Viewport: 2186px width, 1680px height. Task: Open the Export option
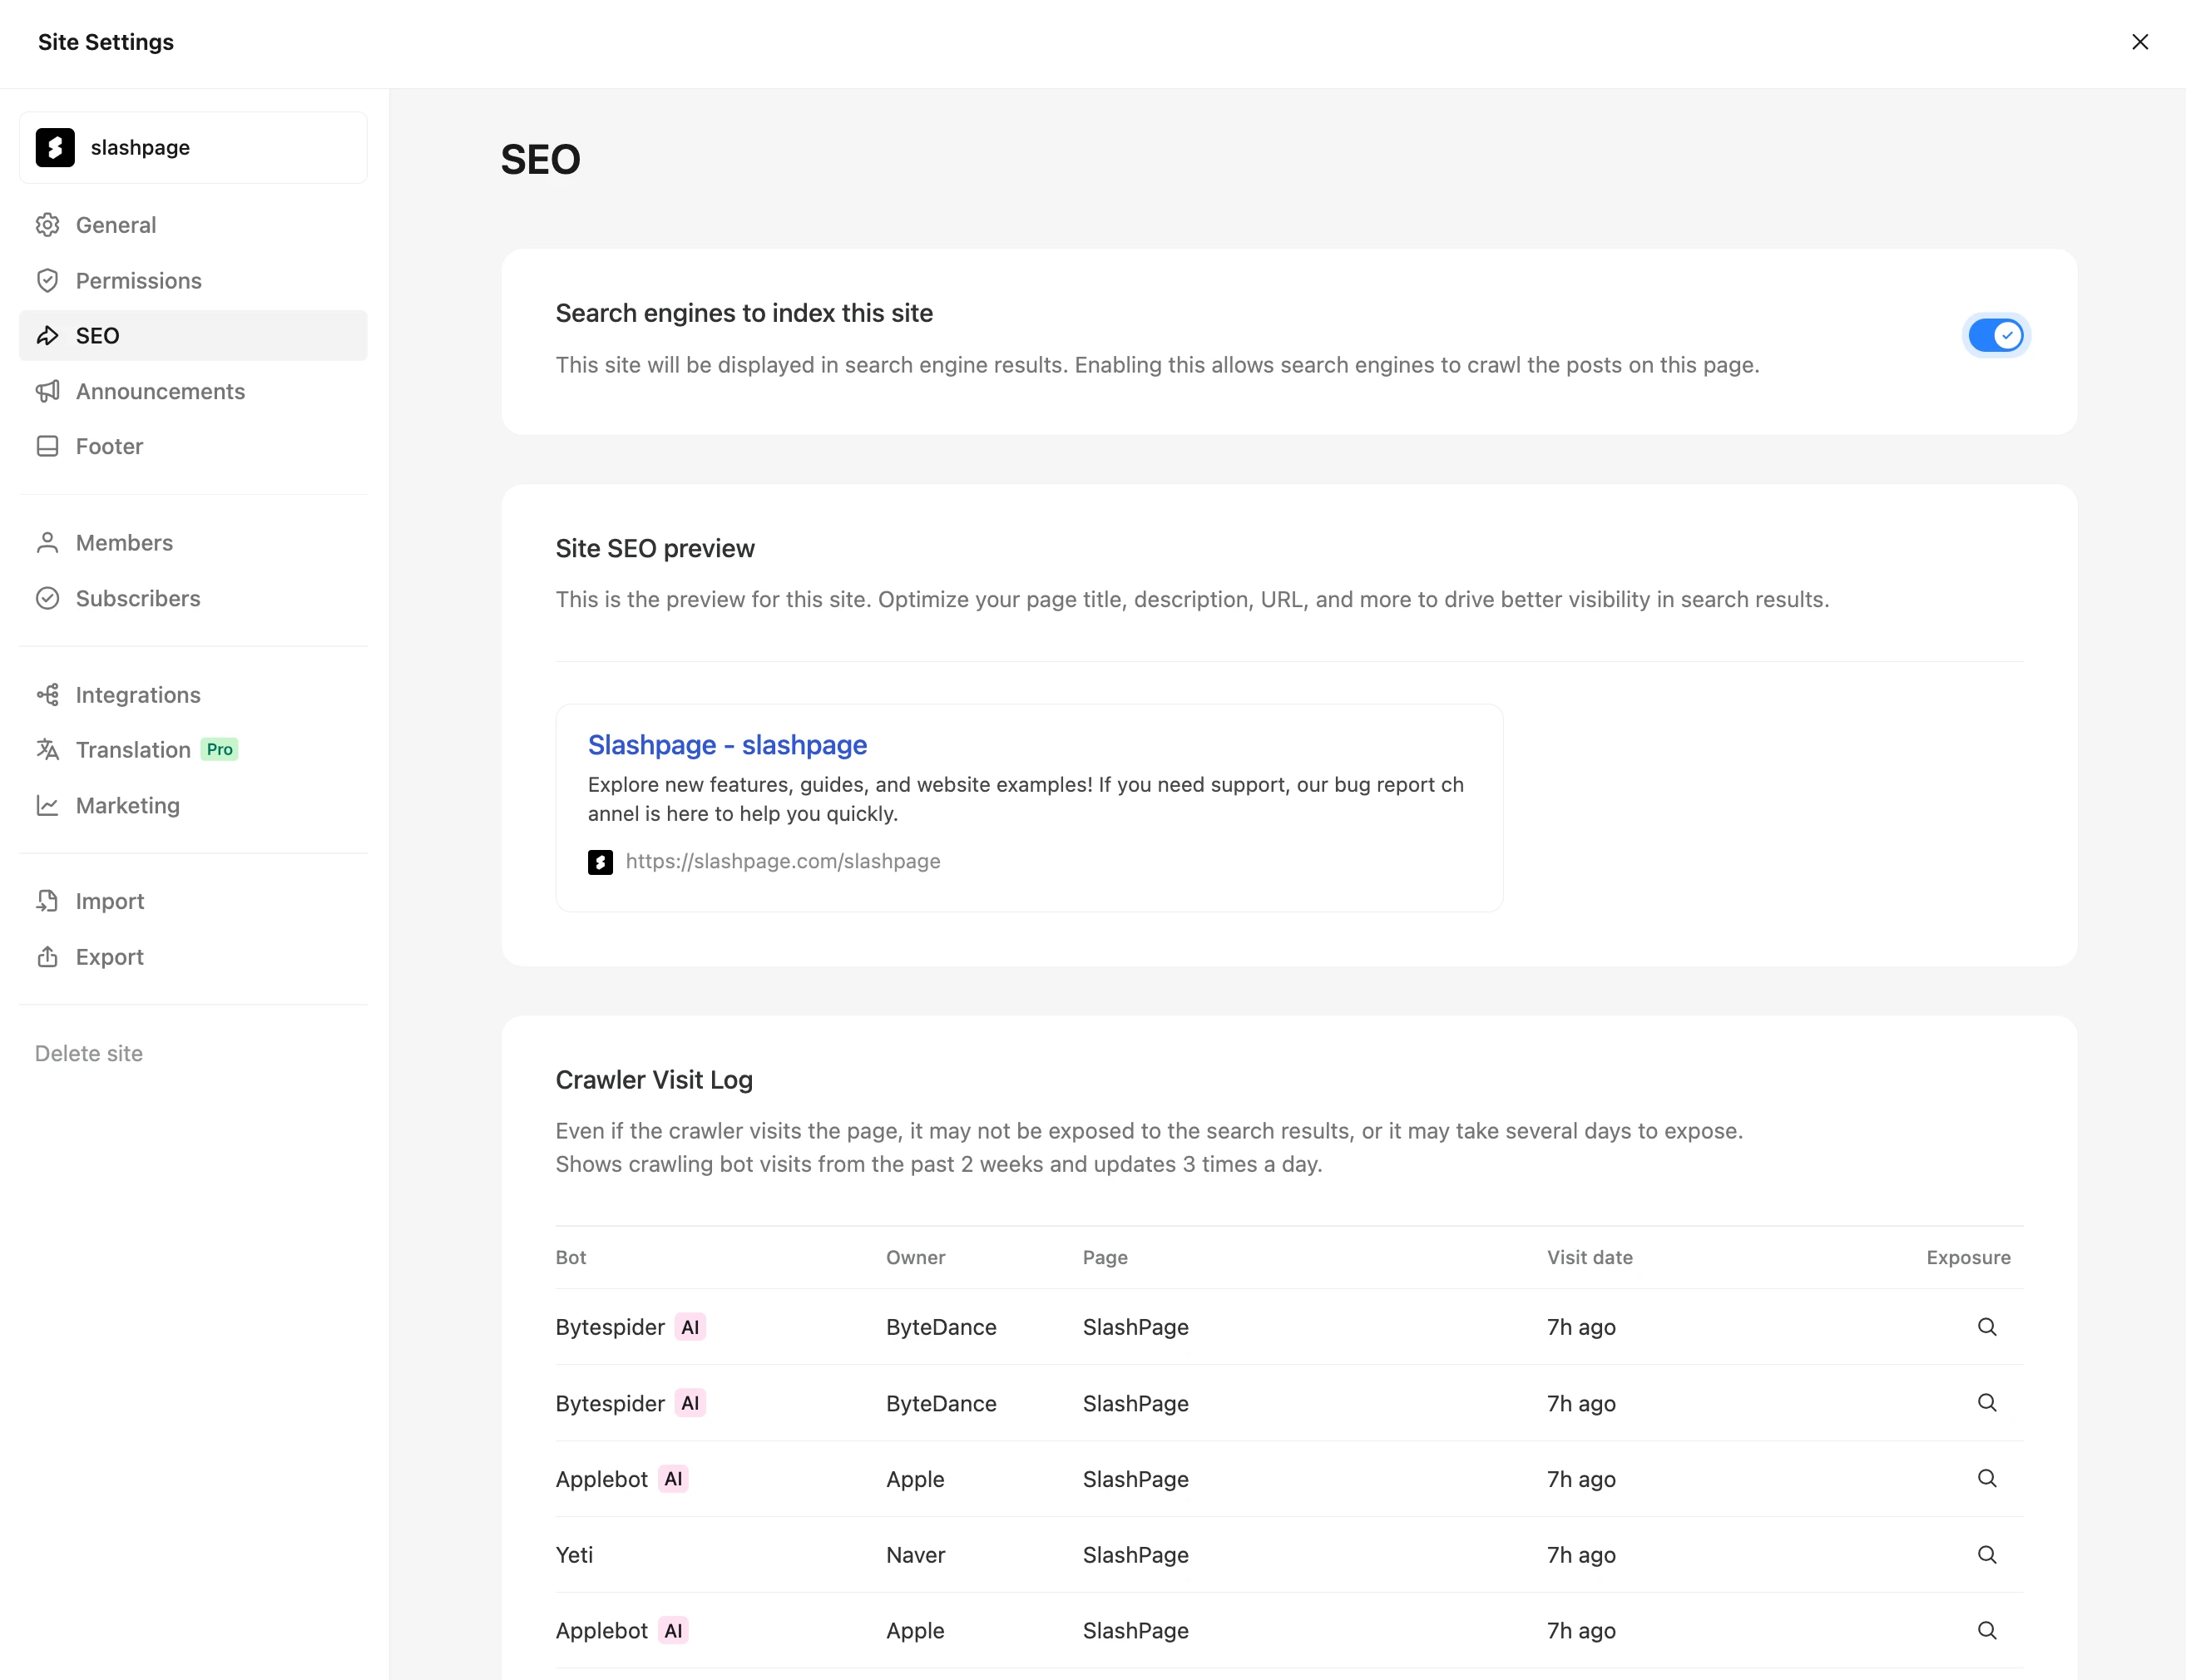pos(109,958)
